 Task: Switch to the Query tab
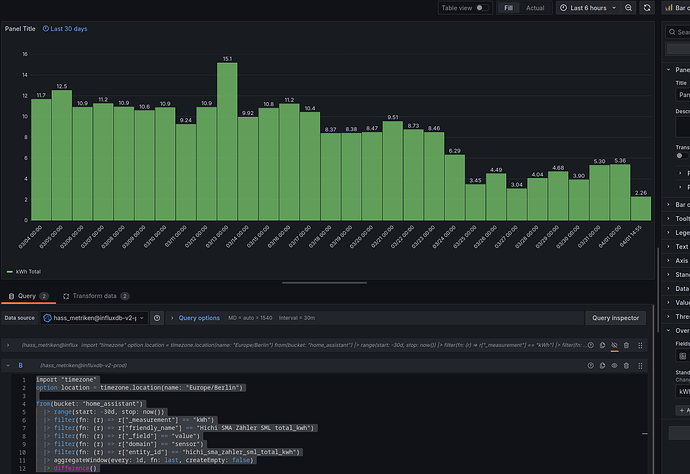[x=29, y=296]
